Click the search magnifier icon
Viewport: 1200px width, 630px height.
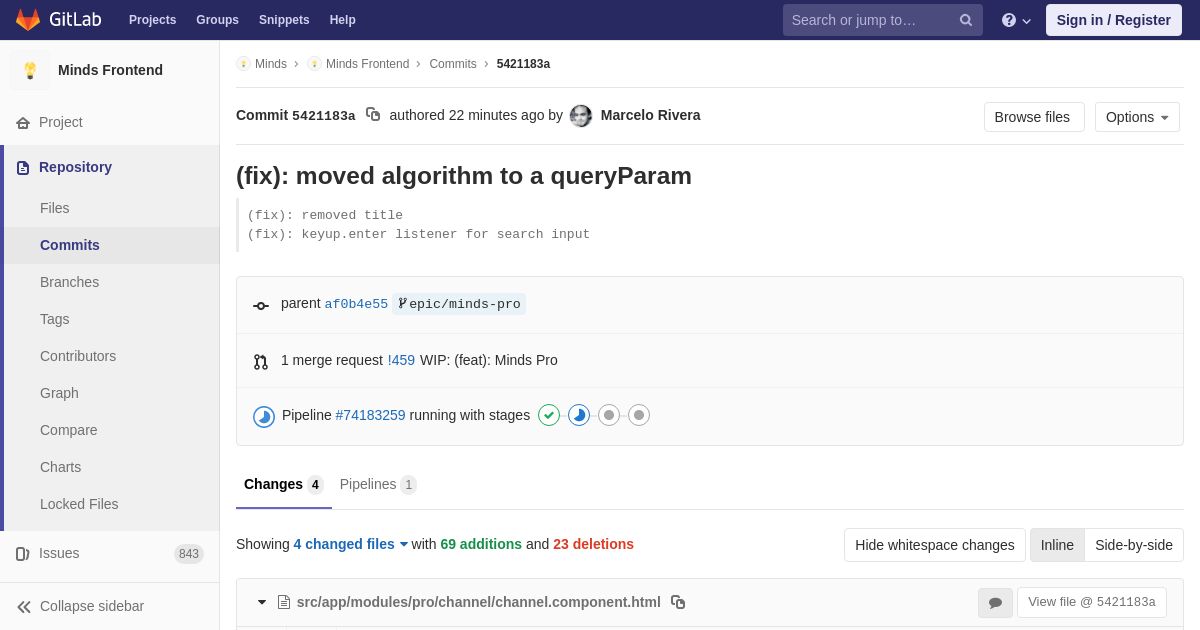coord(966,20)
